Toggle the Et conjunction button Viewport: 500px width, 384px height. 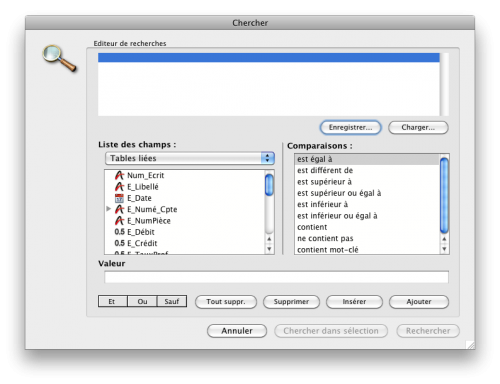click(x=113, y=301)
